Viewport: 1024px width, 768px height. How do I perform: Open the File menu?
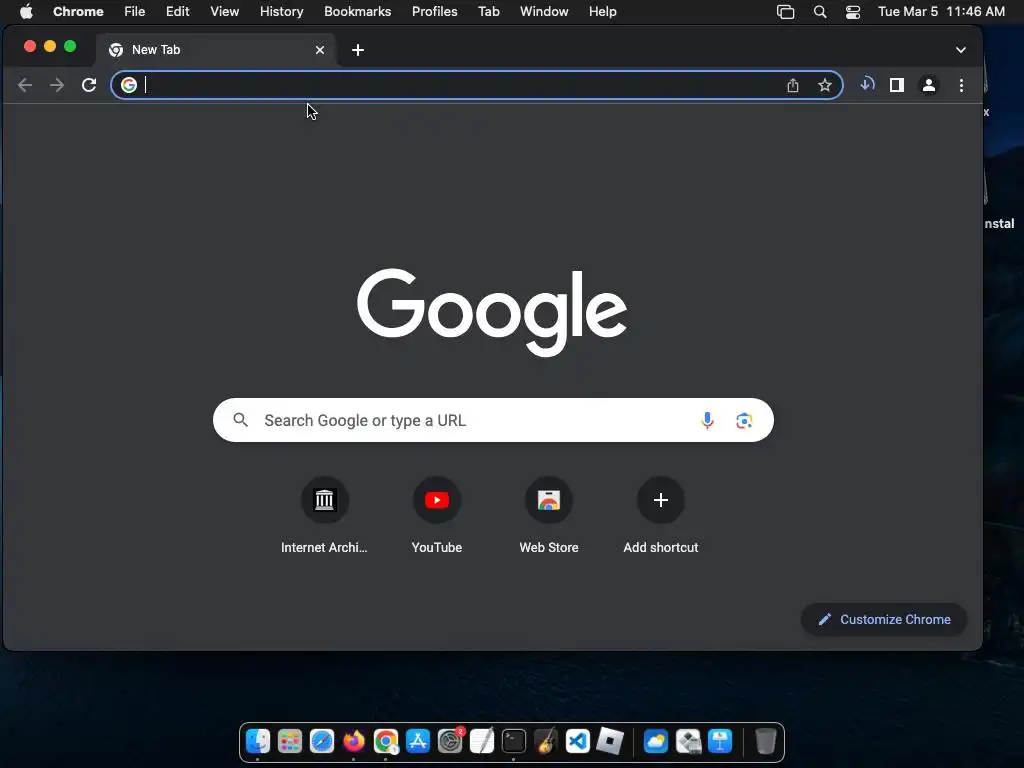point(135,11)
